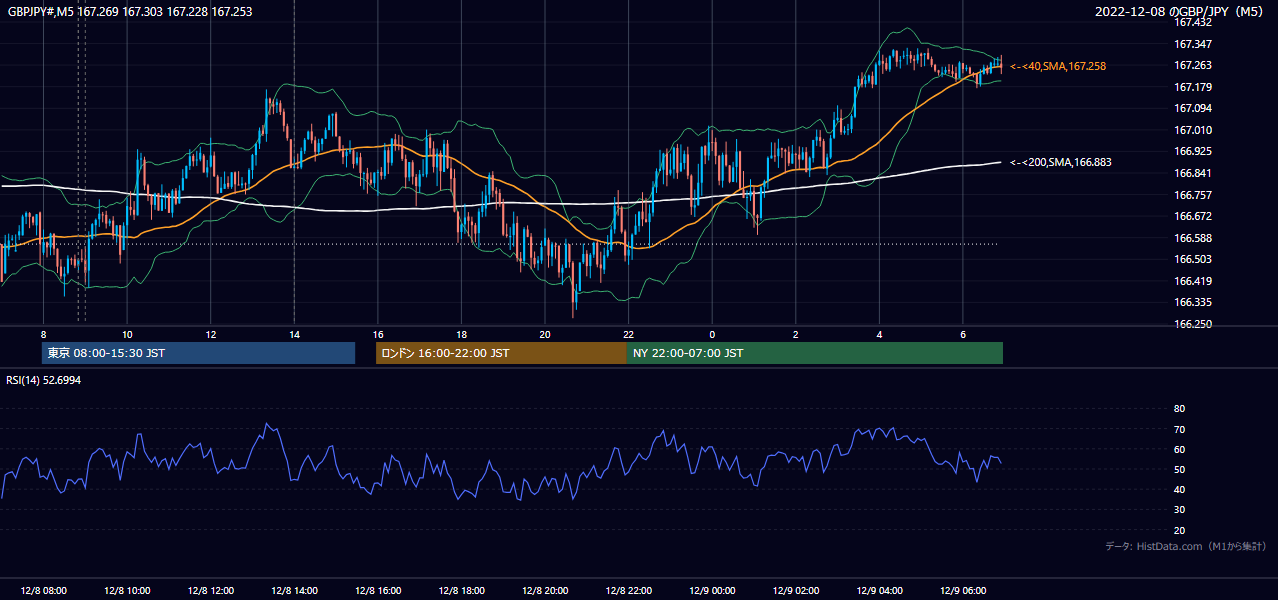The height and width of the screenshot is (600, 1278).
Task: Click the 12/9 00:00 time axis label
Action: click(x=712, y=591)
